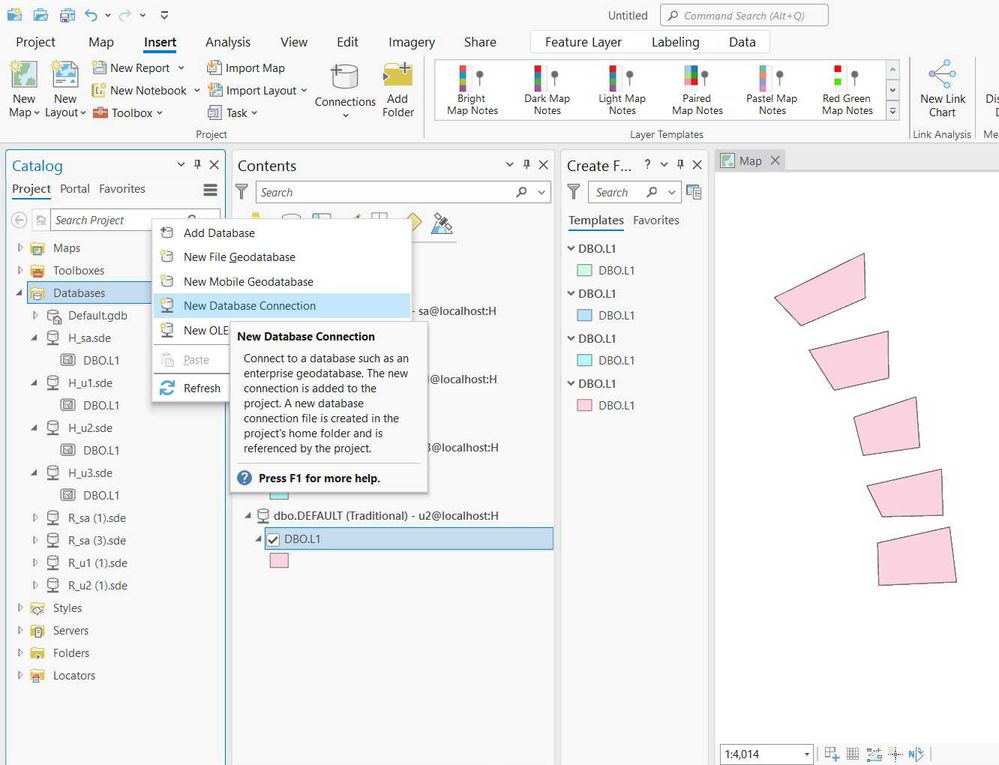Image resolution: width=999 pixels, height=765 pixels.
Task: Choose Refresh in context menu
Action: tap(191, 388)
